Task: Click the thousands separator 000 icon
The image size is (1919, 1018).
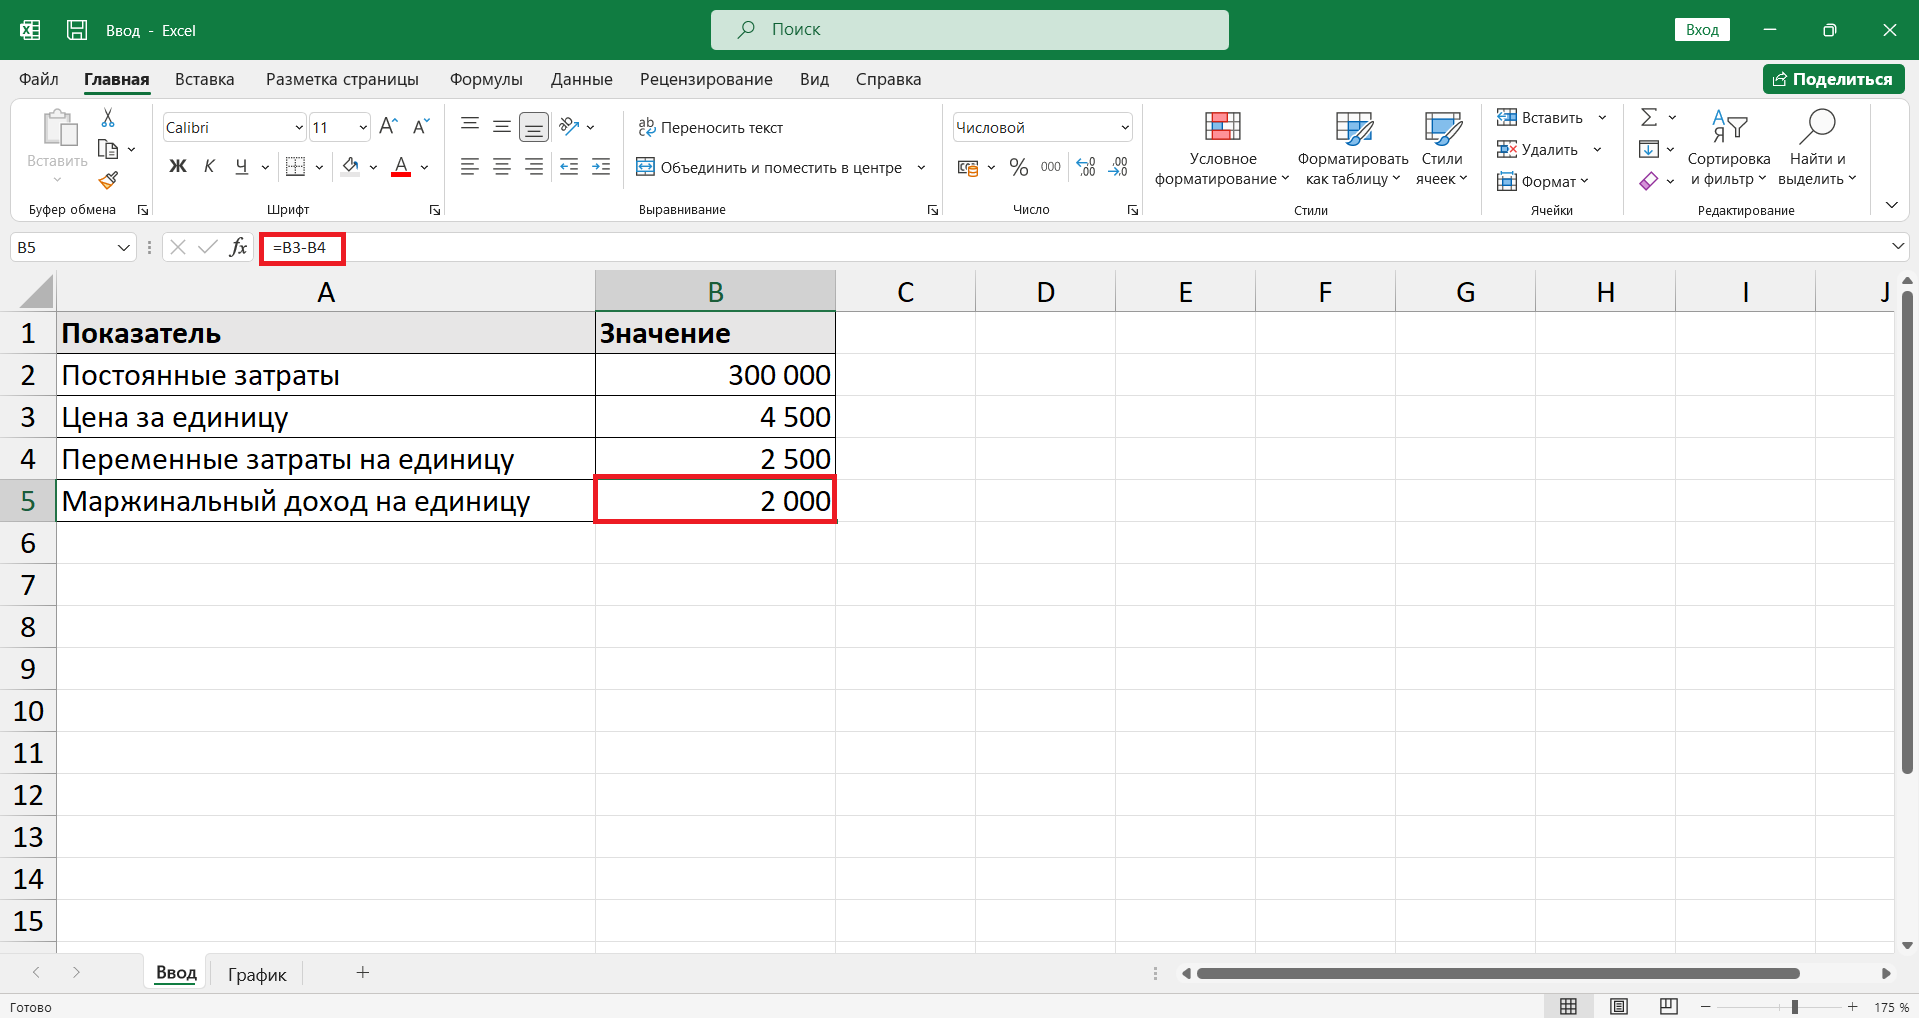Action: click(x=1051, y=167)
